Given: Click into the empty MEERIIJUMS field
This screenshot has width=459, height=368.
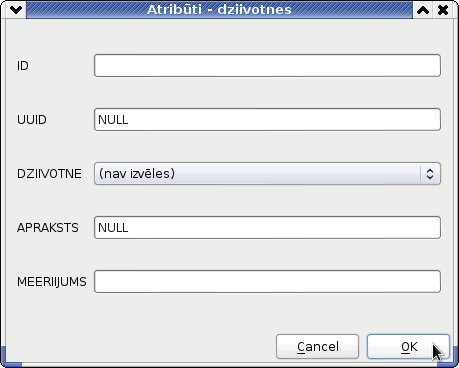Looking at the screenshot, I should pyautogui.click(x=267, y=282).
